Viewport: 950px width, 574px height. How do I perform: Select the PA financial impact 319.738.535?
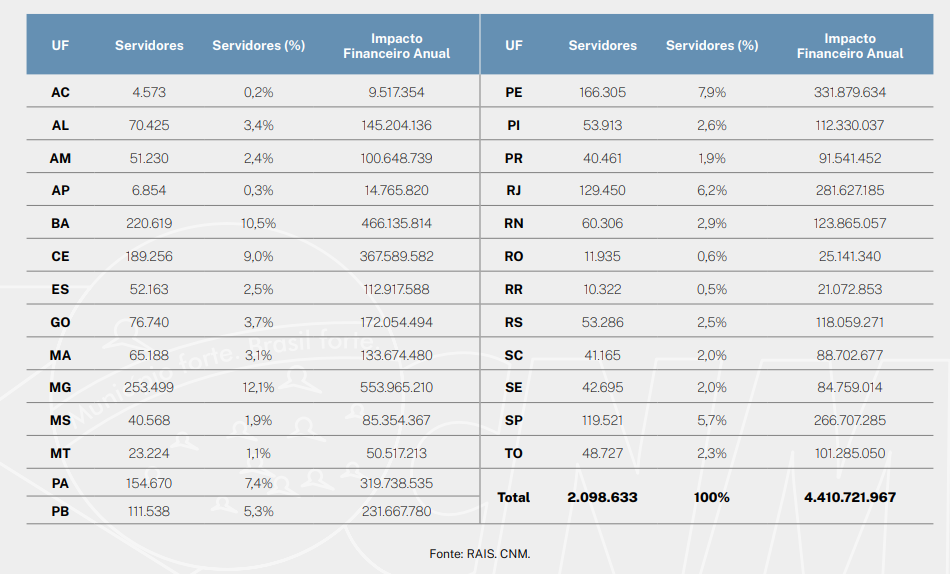397,483
